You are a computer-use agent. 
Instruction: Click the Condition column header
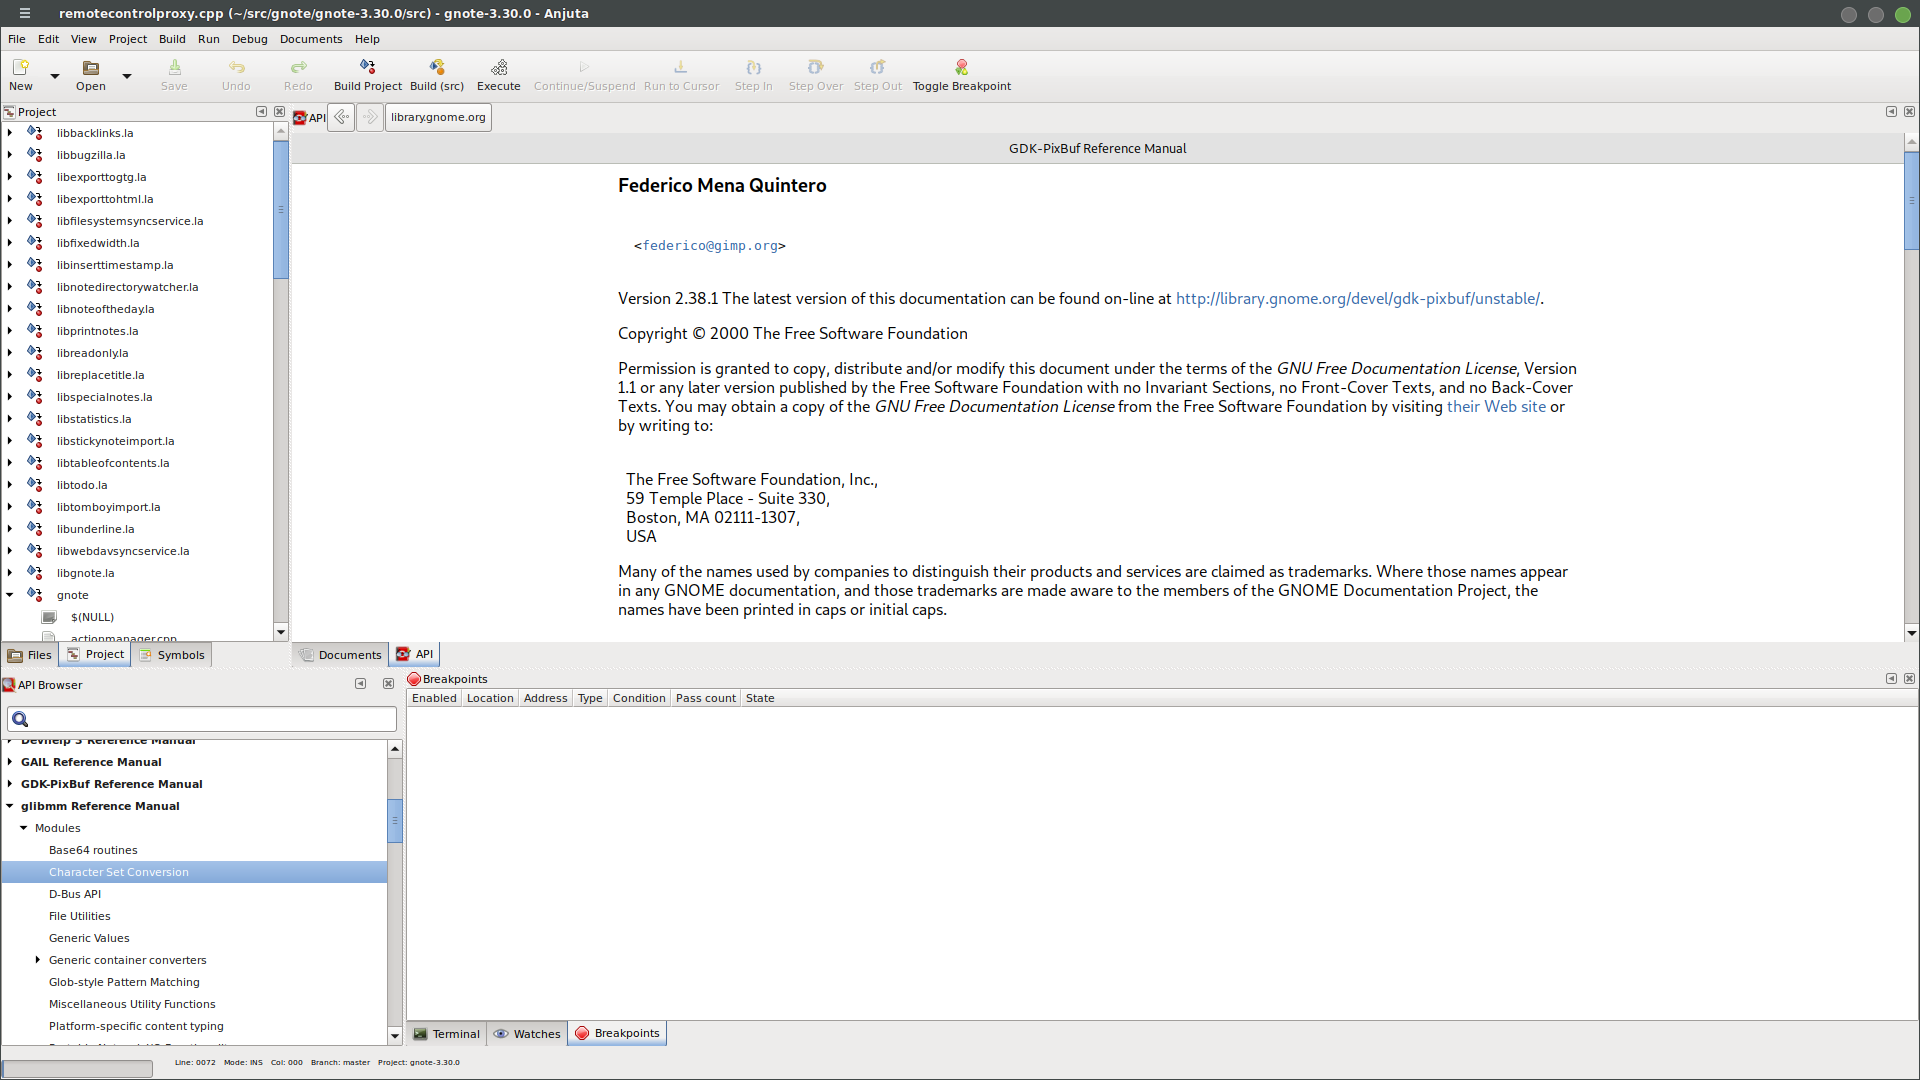click(639, 698)
